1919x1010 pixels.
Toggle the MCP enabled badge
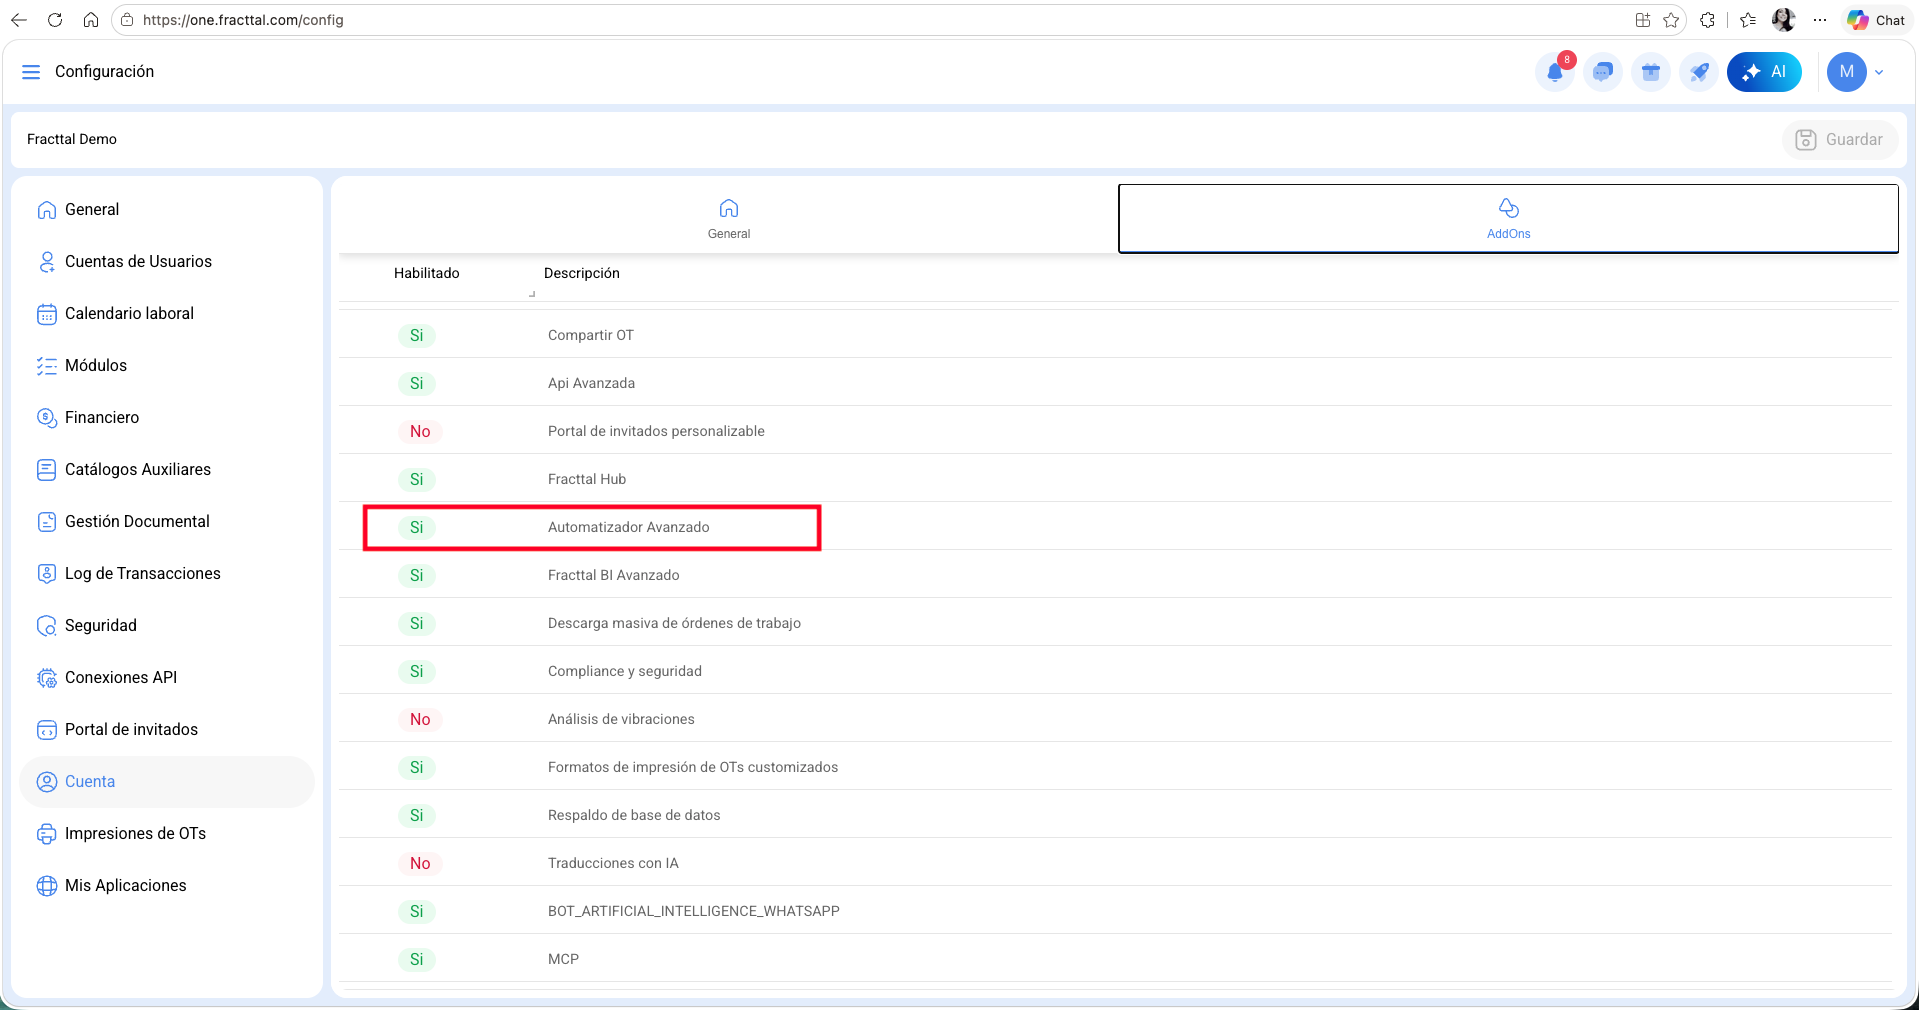pos(417,960)
